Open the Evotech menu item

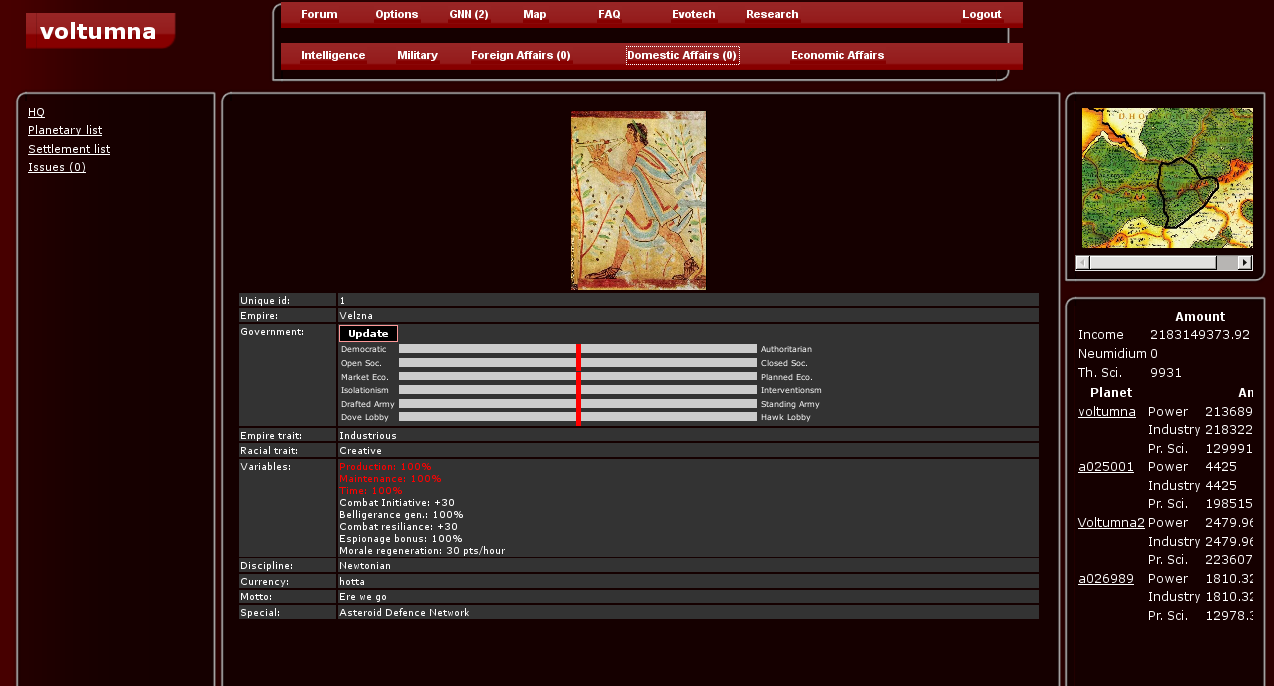point(693,14)
